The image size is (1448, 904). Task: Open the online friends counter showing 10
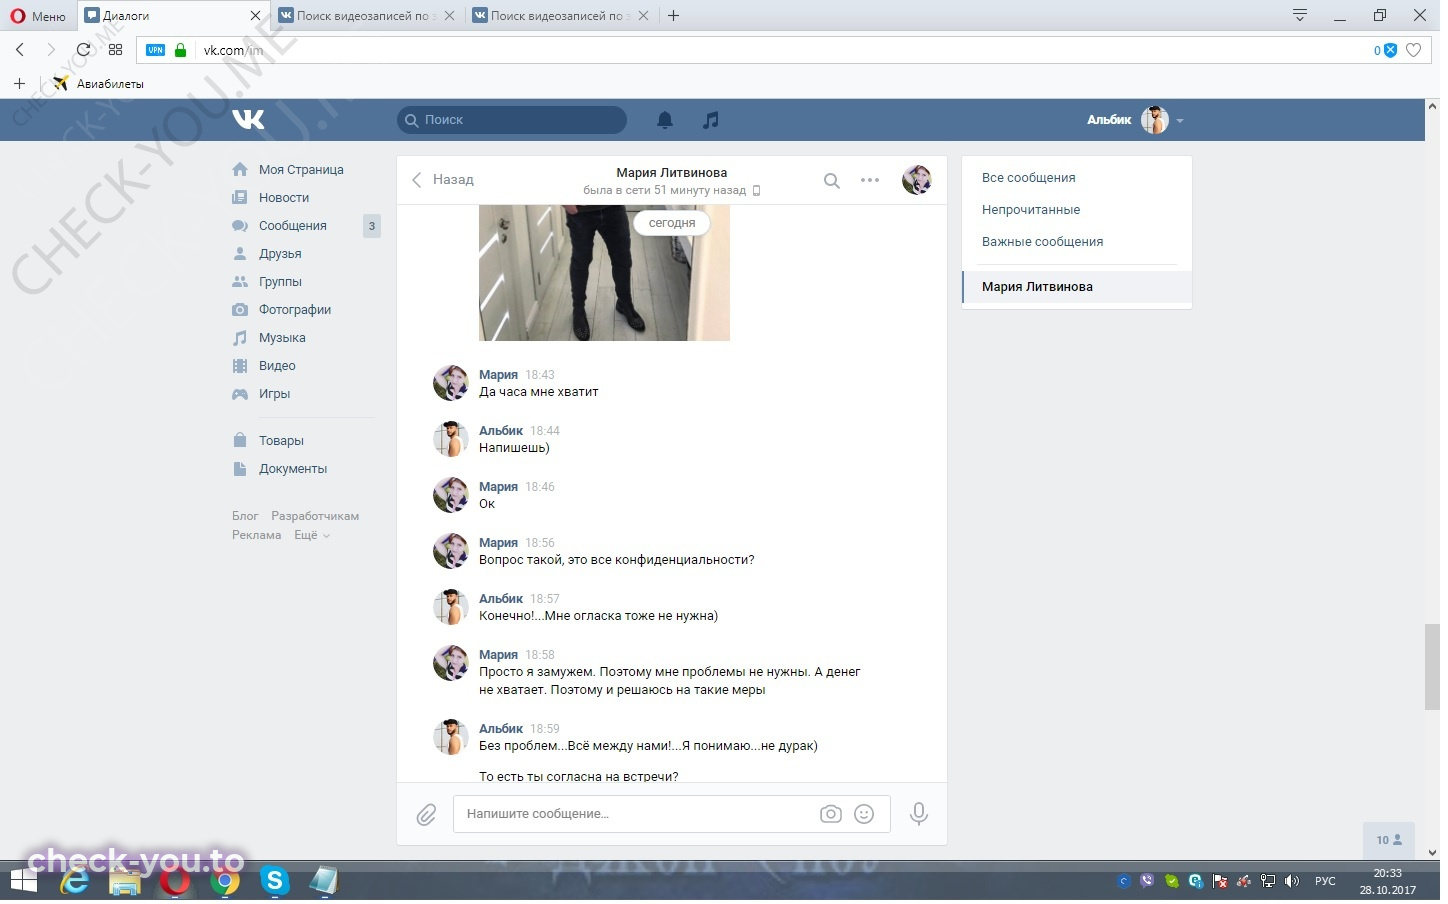tap(1389, 840)
